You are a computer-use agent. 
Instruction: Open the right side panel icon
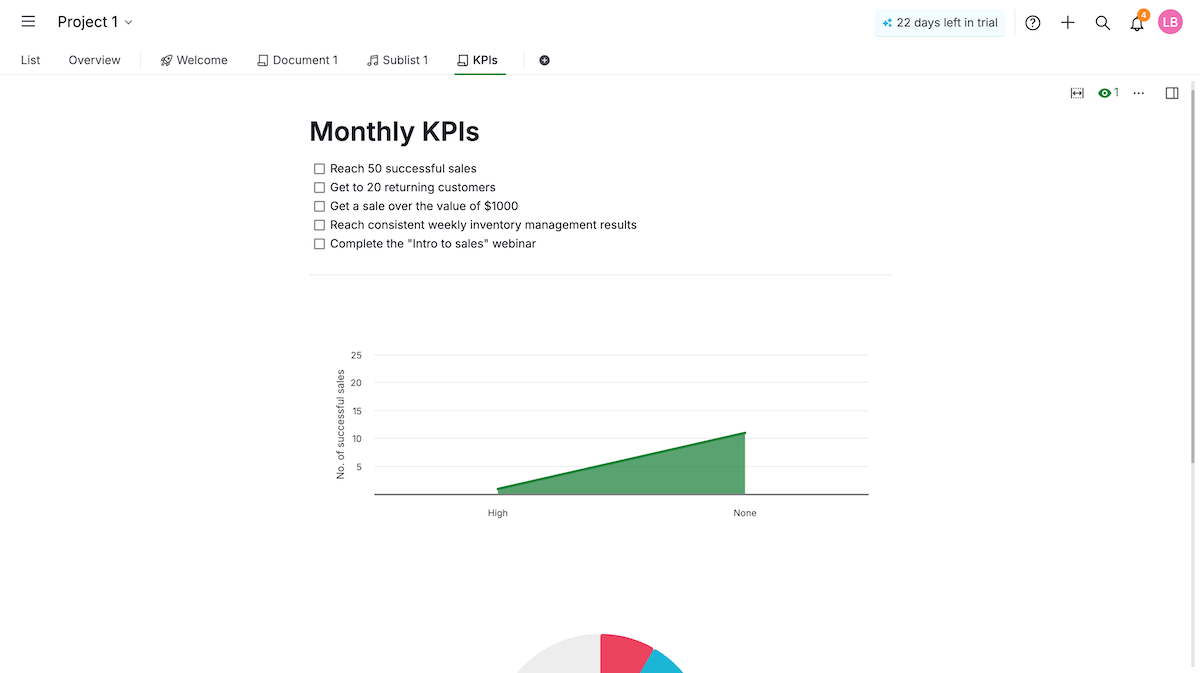click(x=1171, y=92)
